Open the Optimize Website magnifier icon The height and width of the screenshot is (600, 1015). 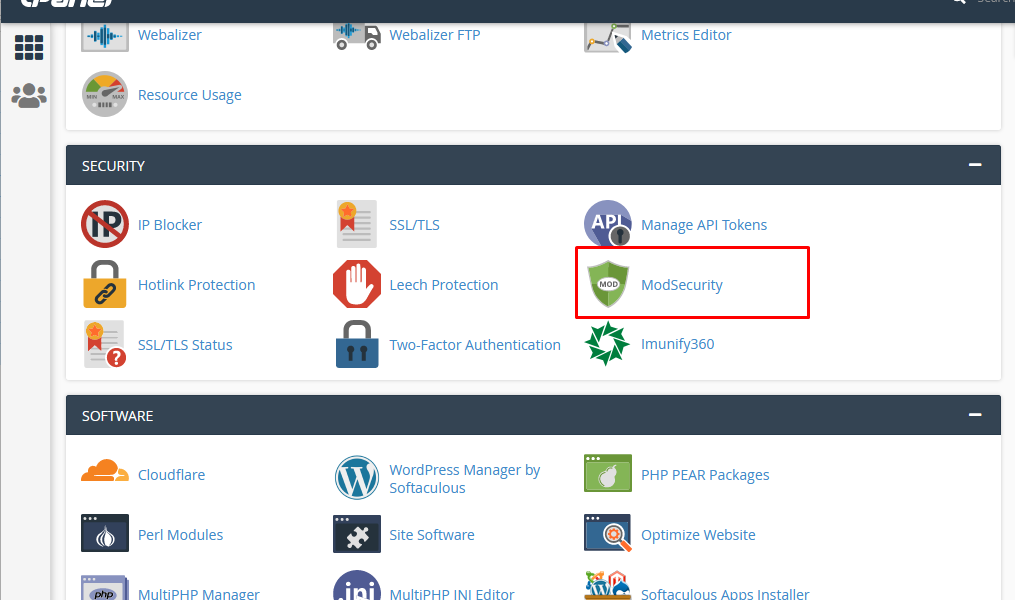(x=608, y=533)
